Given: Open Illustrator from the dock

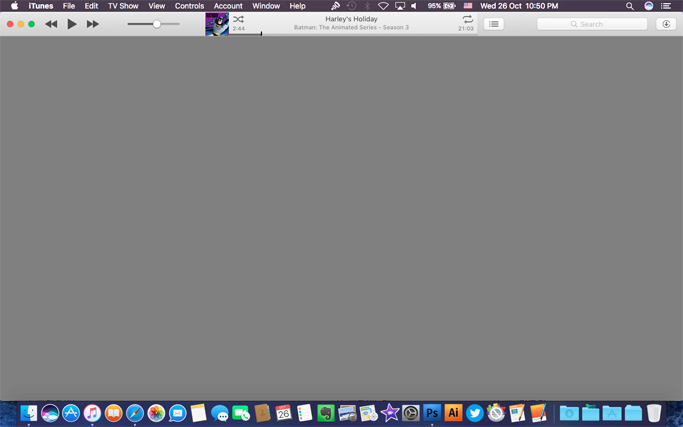Looking at the screenshot, I should (453, 413).
